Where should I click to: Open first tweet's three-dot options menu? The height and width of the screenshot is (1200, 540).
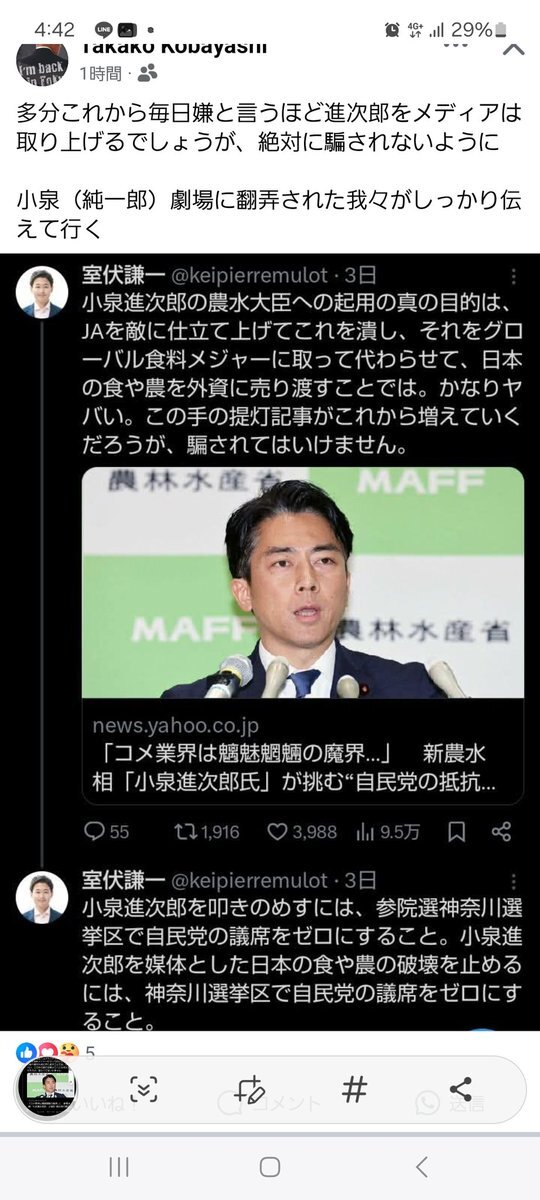pyautogui.click(x=514, y=276)
